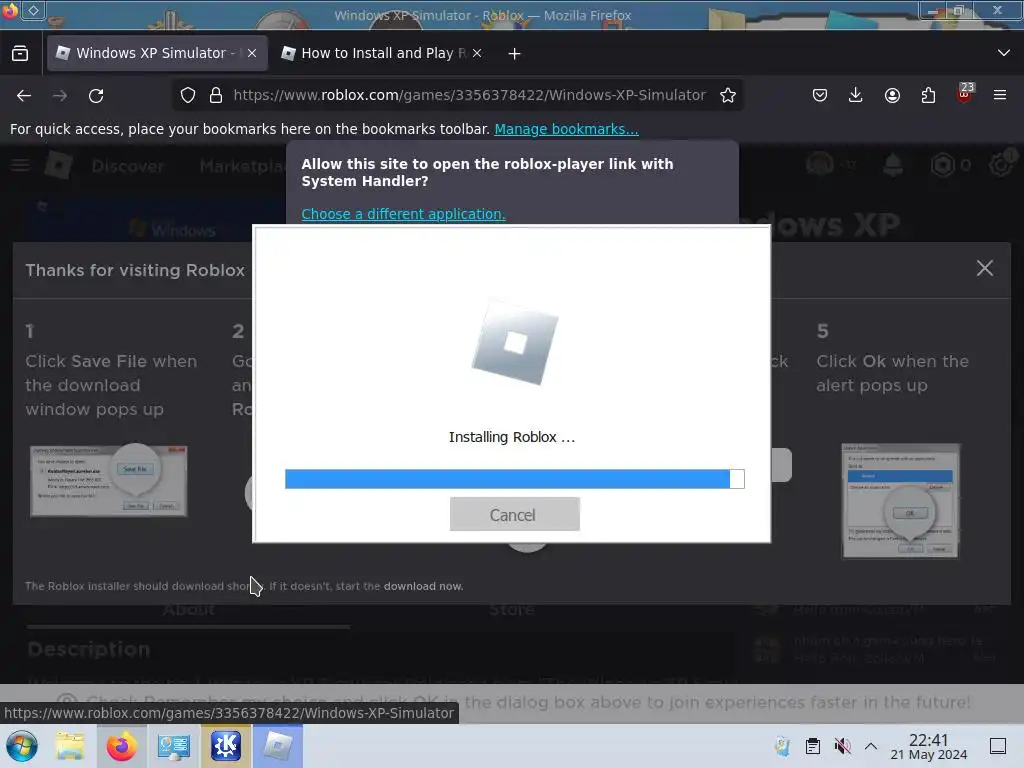Choose a different application link
Image resolution: width=1024 pixels, height=768 pixels.
click(403, 214)
